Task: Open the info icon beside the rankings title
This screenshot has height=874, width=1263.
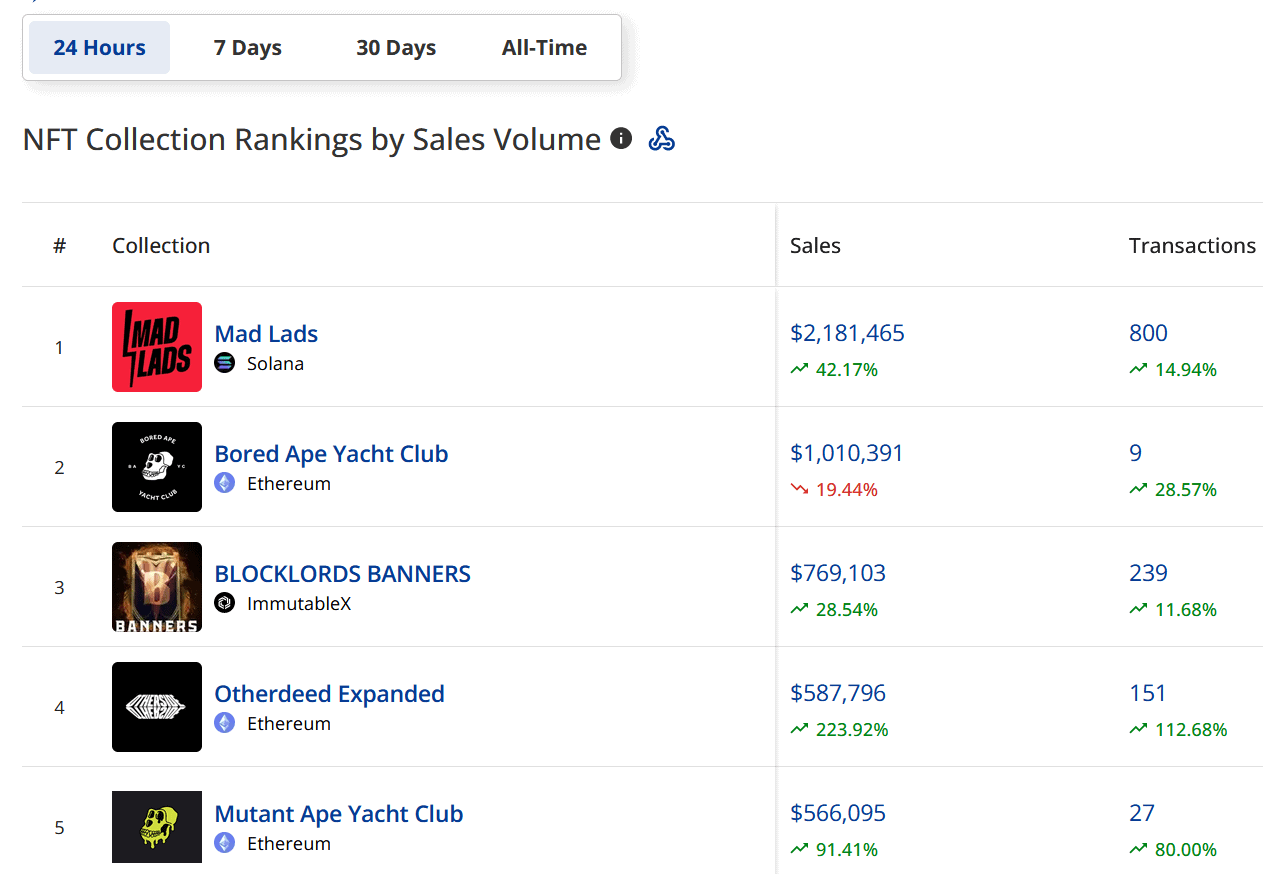Action: (621, 138)
